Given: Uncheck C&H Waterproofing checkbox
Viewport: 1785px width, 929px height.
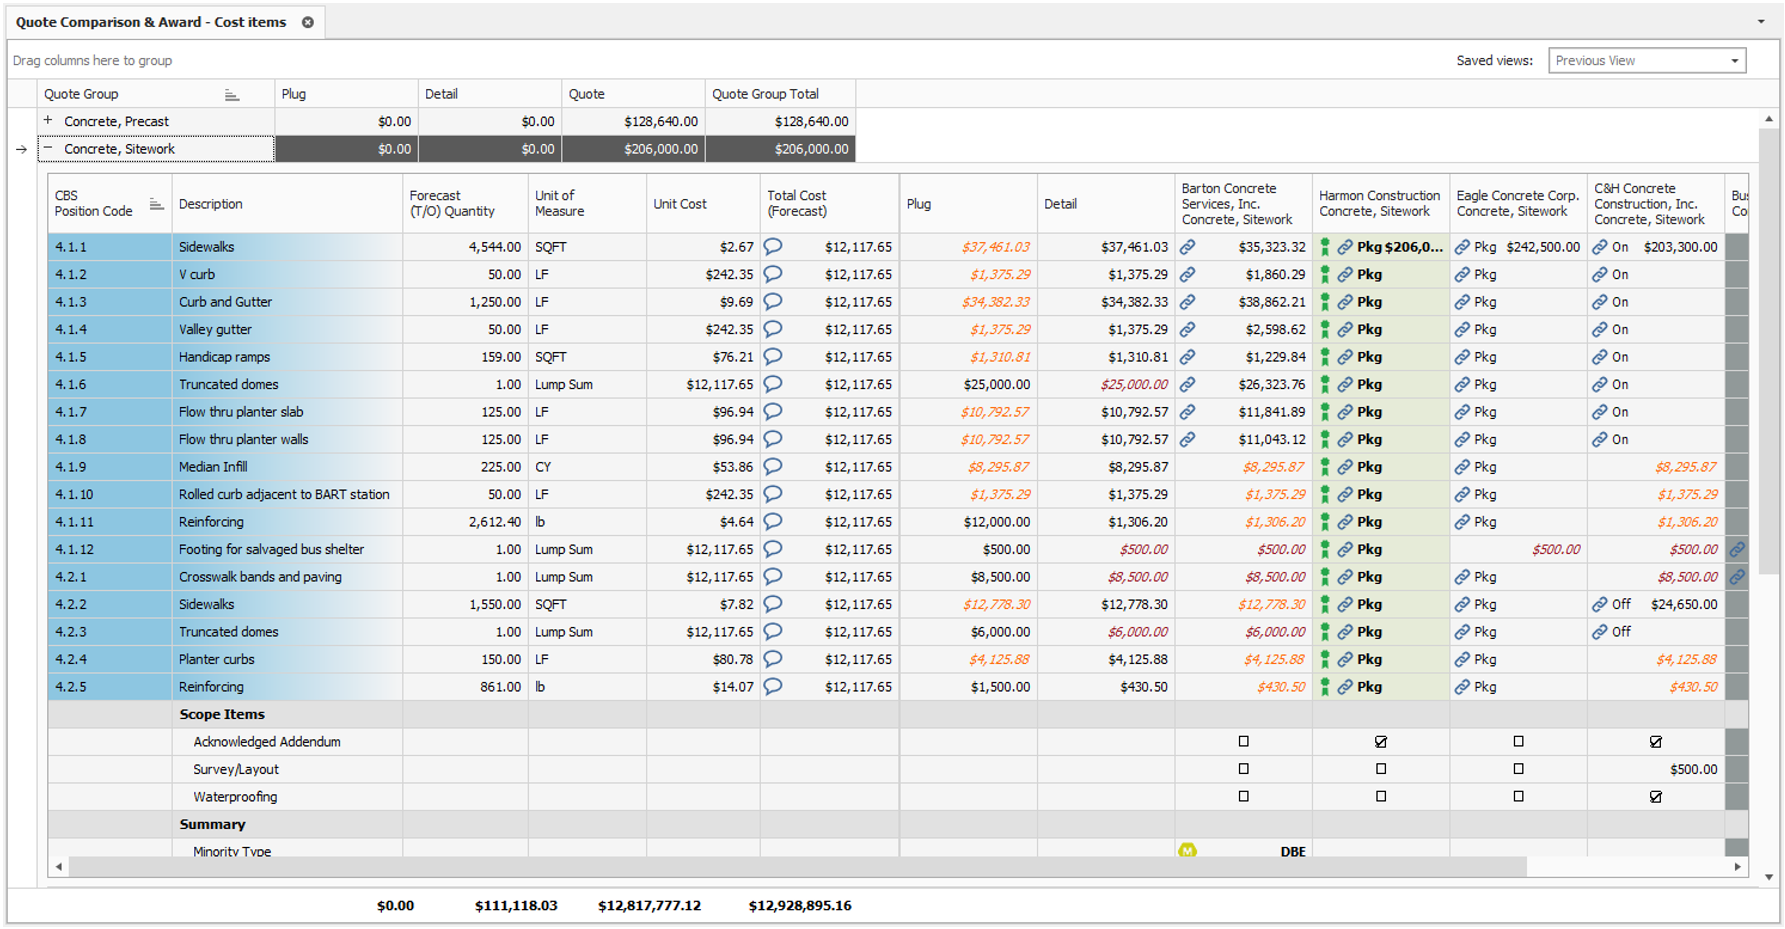Looking at the screenshot, I should click(x=1656, y=797).
